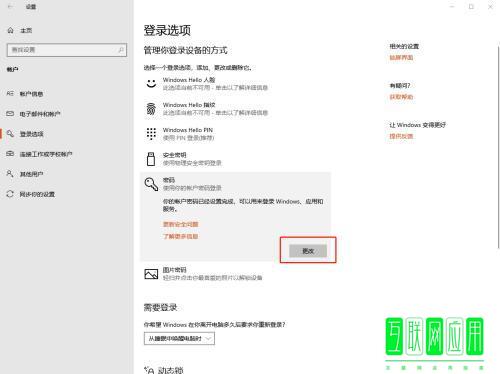This screenshot has width=500, height=374.
Task: Open 更新安全问题 update security questions link
Action: (x=180, y=224)
